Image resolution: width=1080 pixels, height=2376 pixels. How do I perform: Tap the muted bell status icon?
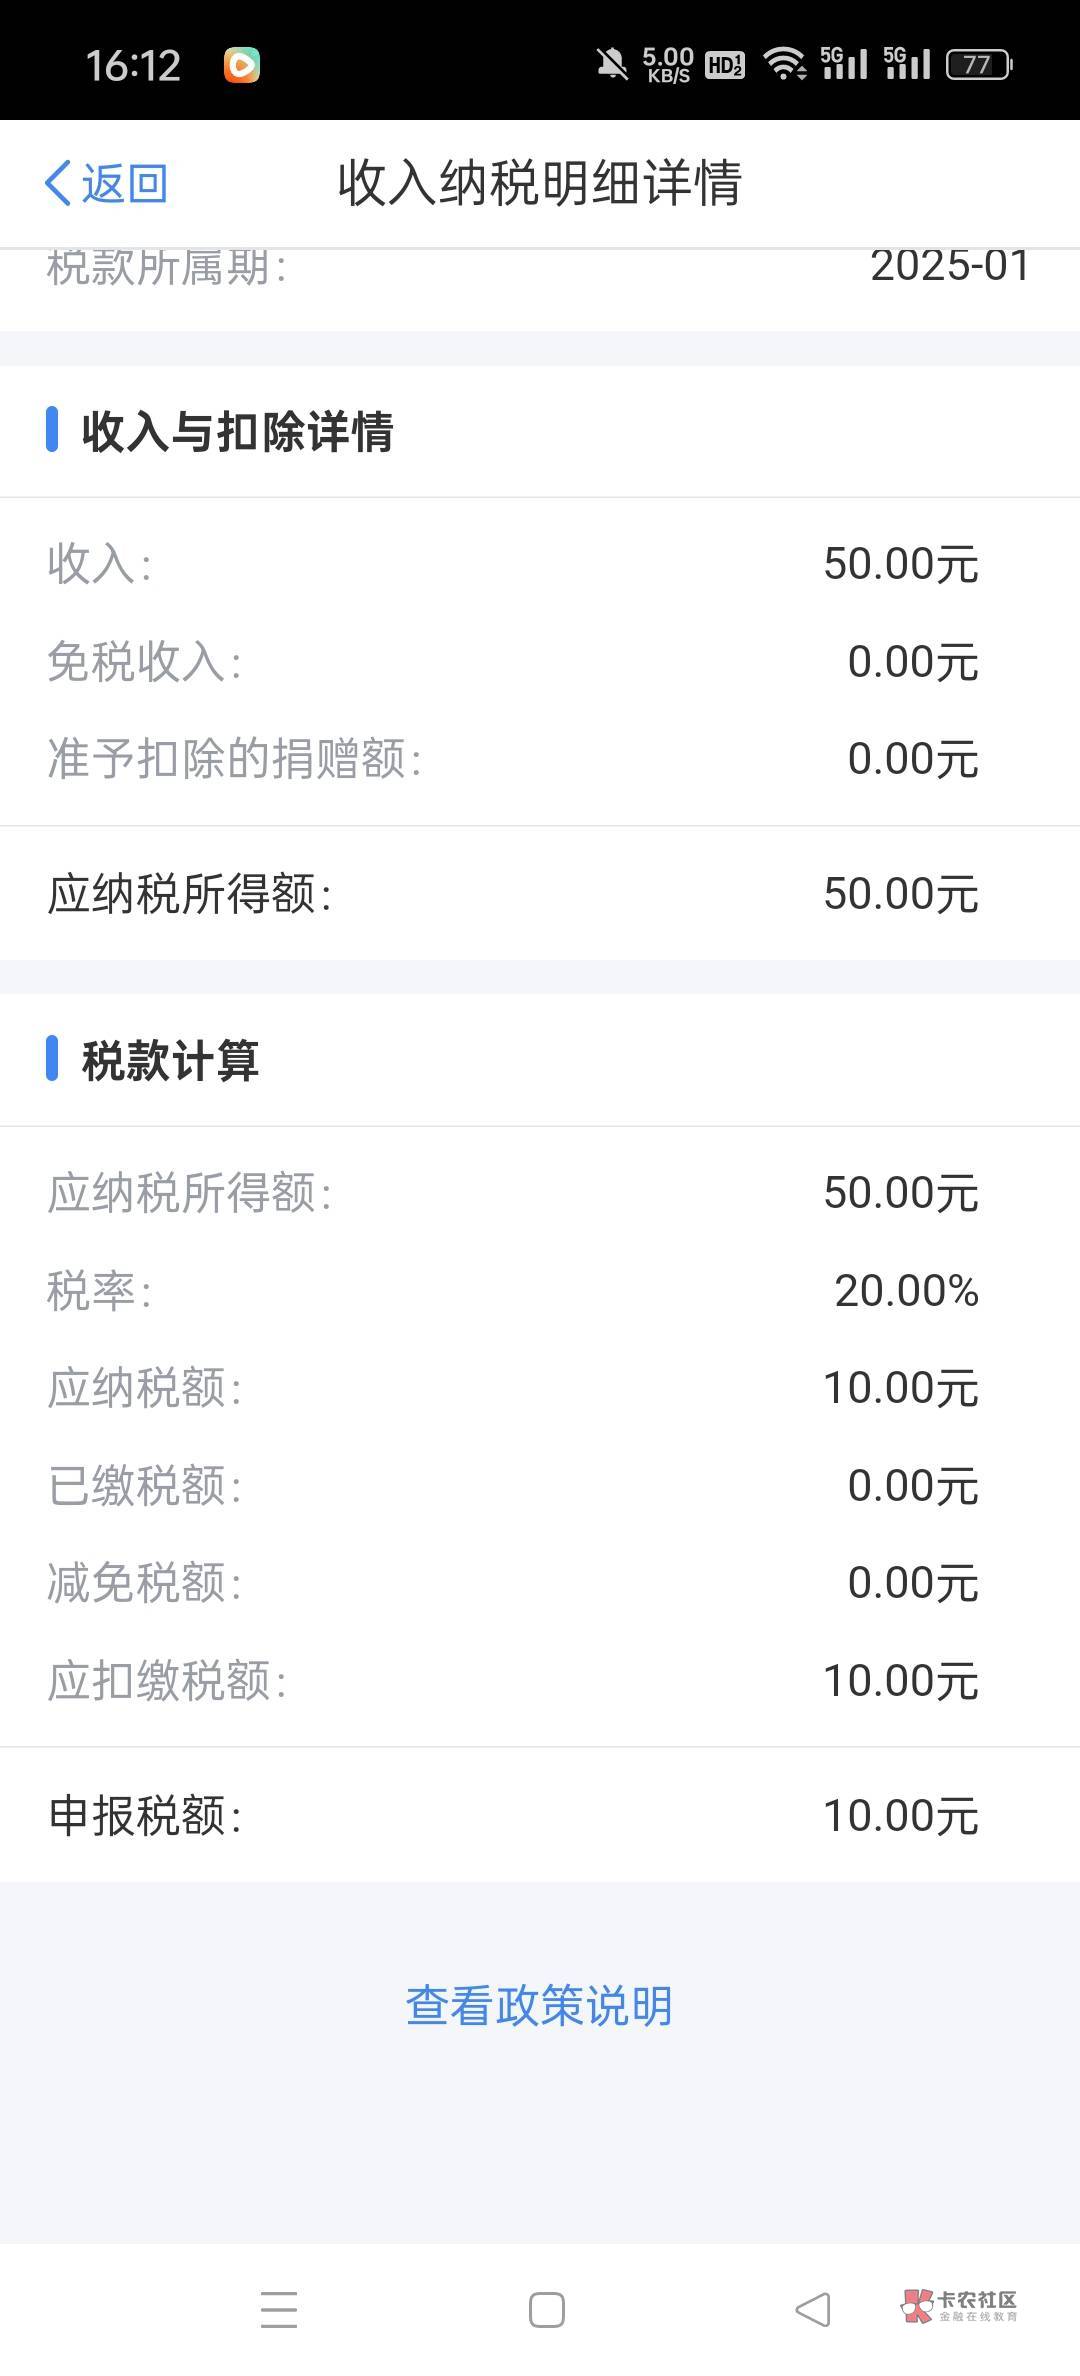pyautogui.click(x=612, y=65)
